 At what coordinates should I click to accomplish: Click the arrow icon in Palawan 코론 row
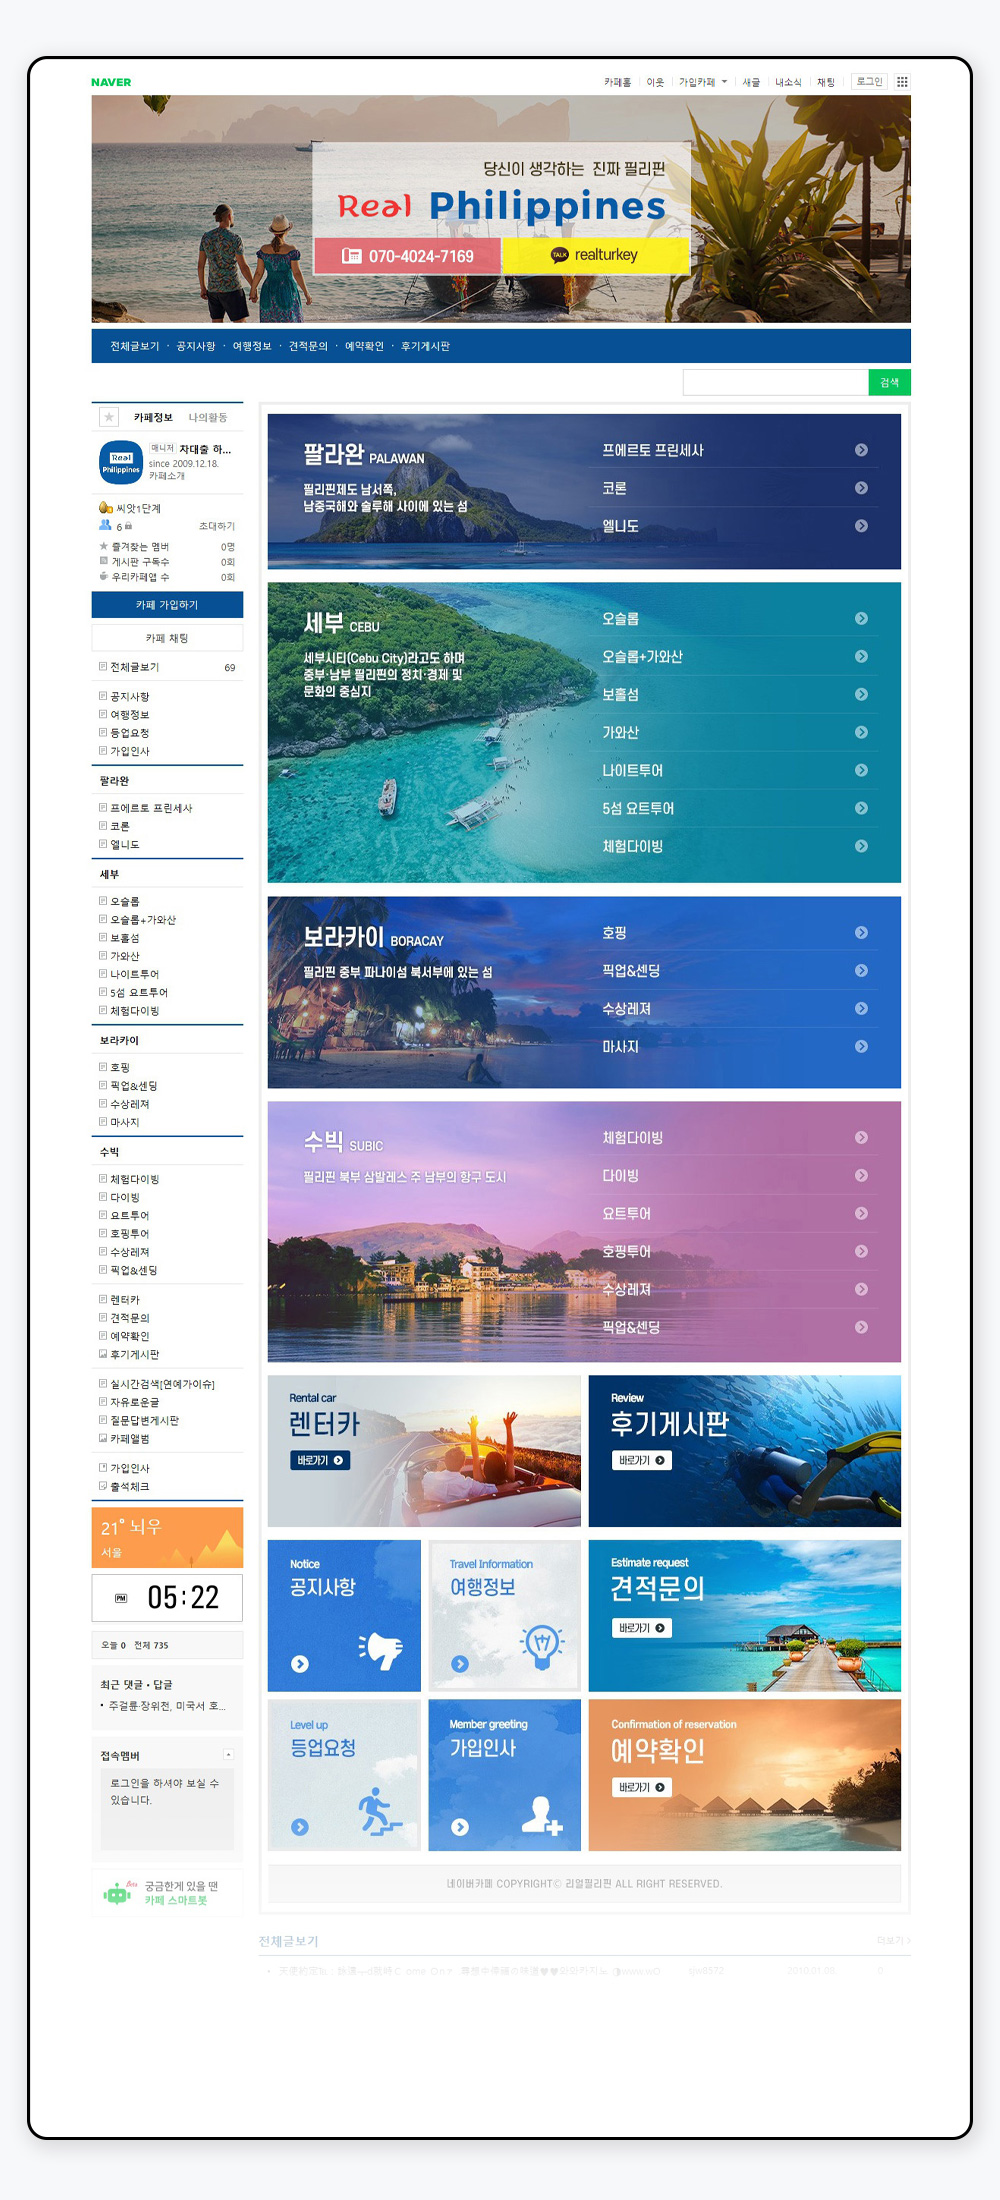861,488
